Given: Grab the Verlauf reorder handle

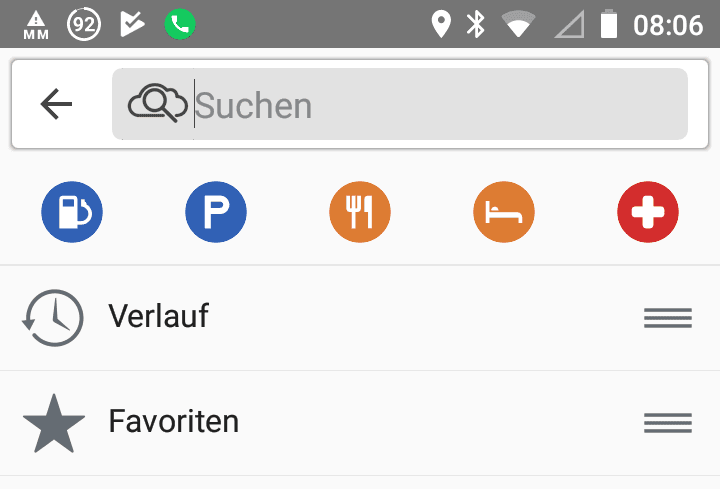Looking at the screenshot, I should point(668,318).
